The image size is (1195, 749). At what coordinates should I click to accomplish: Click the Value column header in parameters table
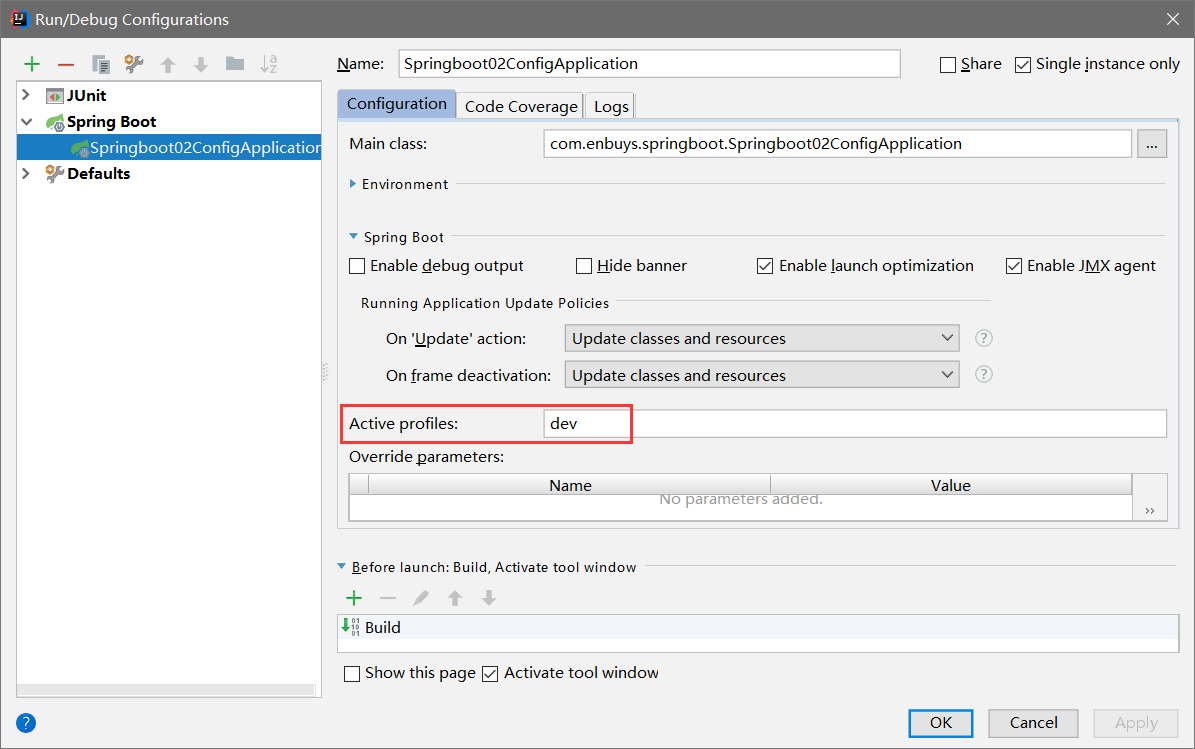coord(950,485)
